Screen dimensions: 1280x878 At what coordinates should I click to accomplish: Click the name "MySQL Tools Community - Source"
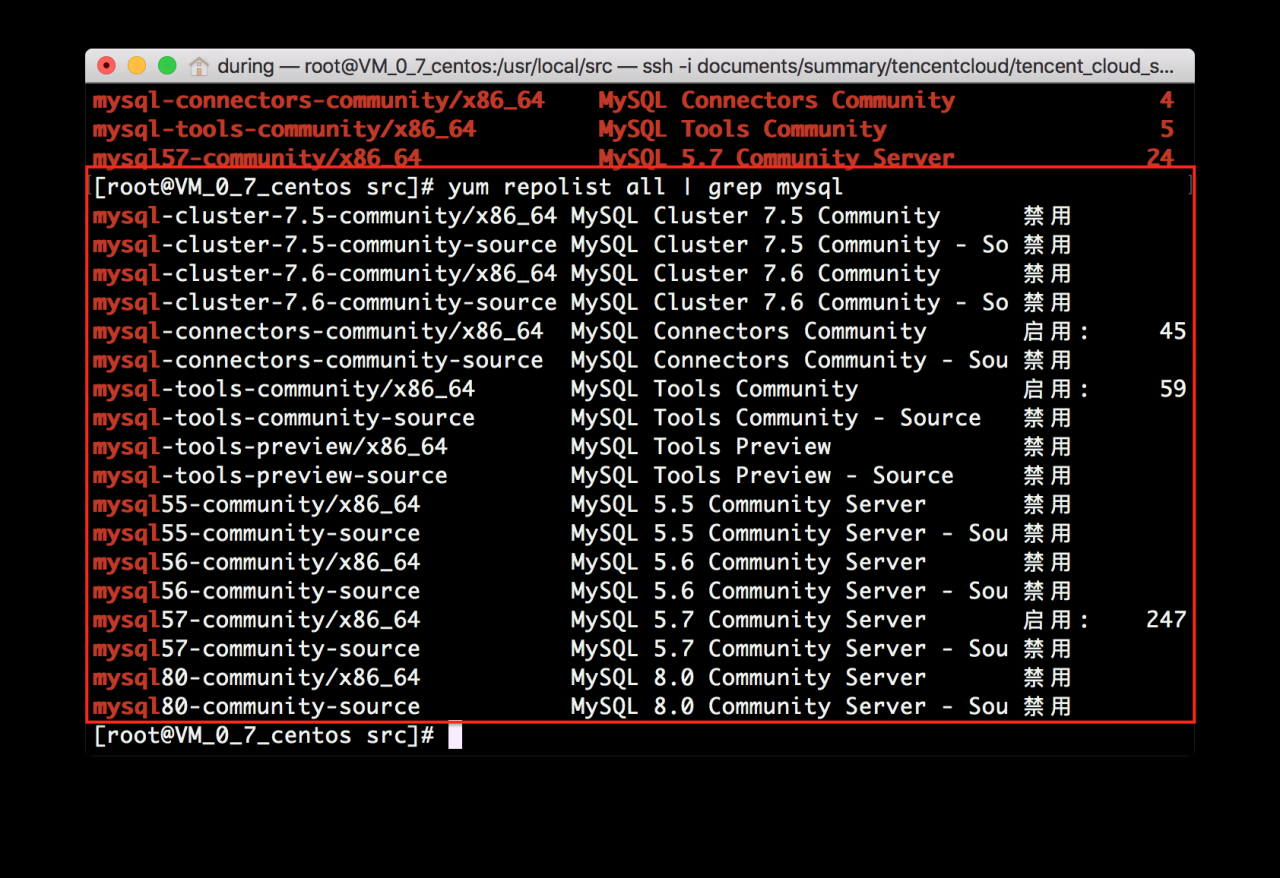coord(776,419)
